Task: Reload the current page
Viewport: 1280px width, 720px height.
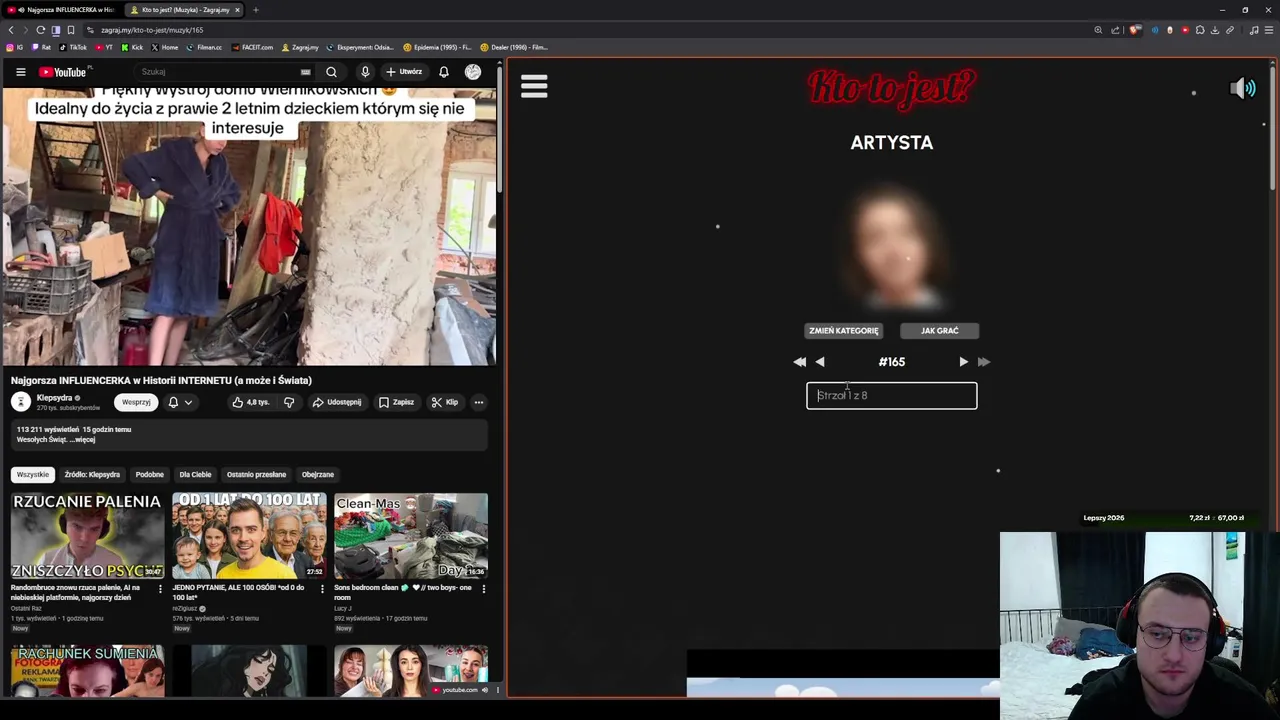Action: click(40, 30)
